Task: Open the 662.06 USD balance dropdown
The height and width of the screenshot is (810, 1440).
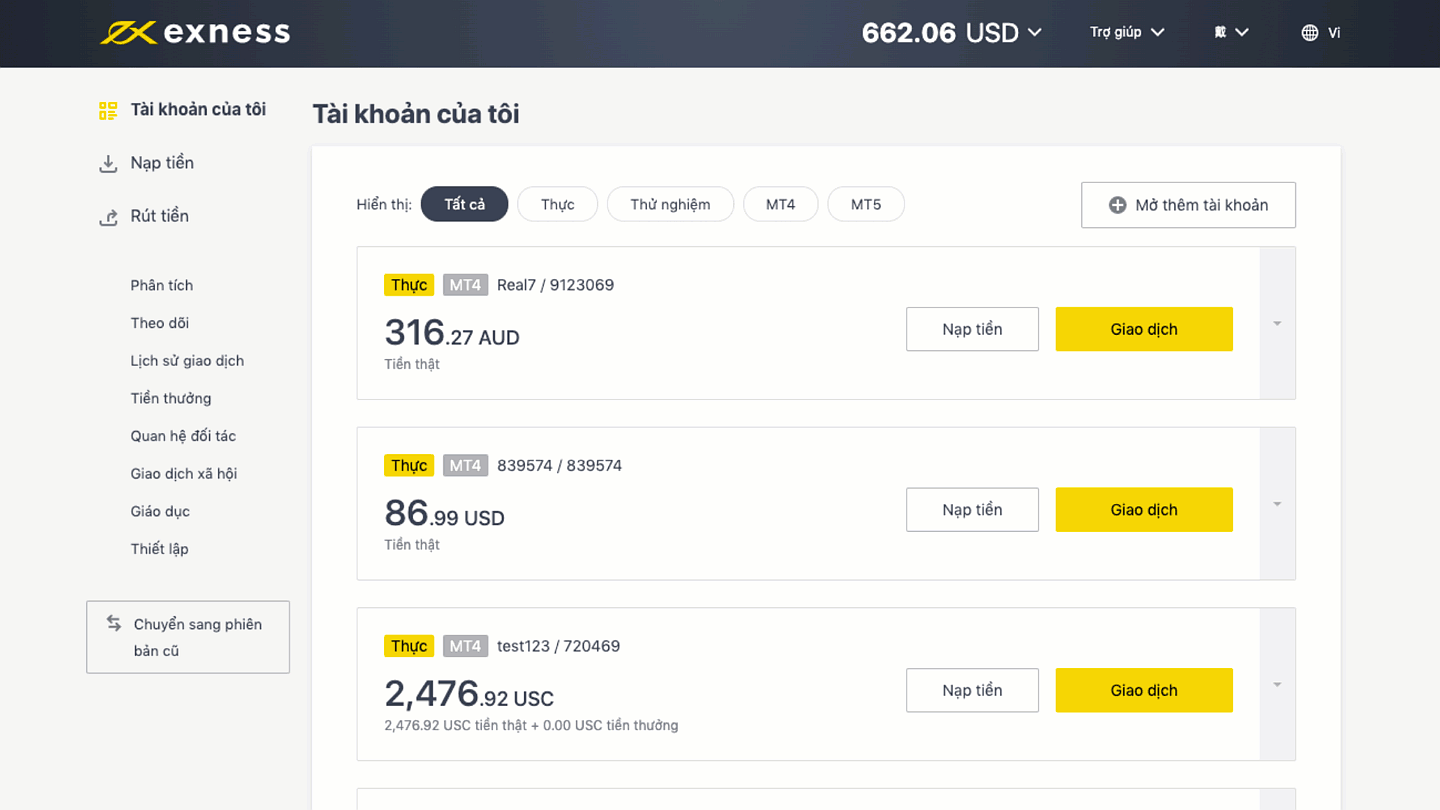Action: 952,33
